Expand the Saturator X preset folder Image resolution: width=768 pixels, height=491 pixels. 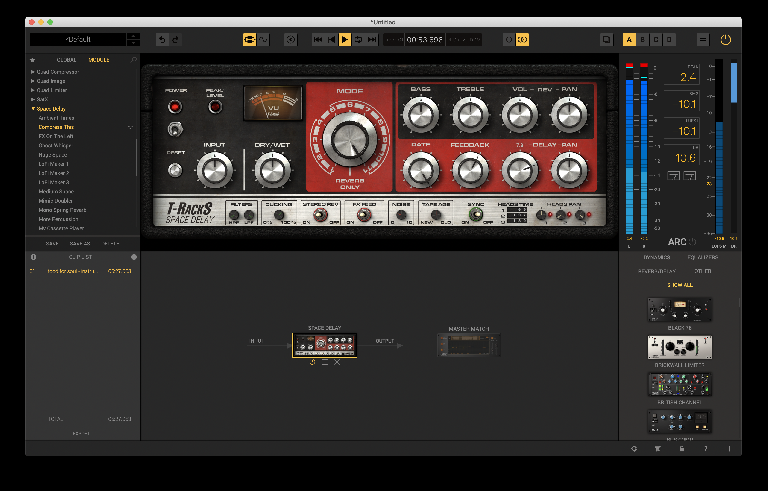coord(40,99)
